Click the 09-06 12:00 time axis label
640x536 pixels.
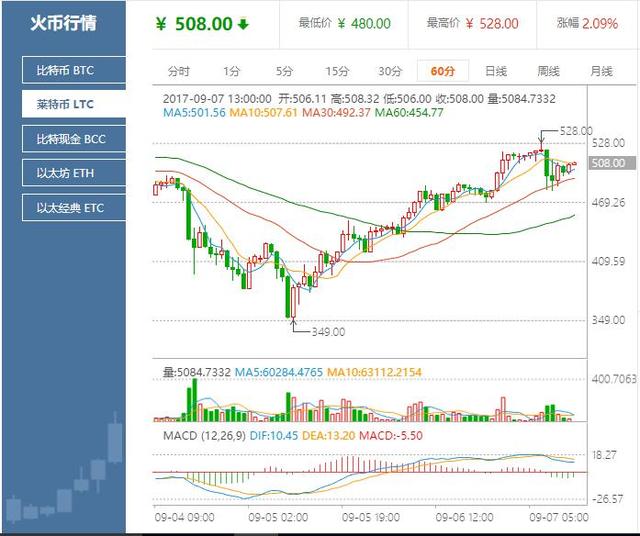tap(464, 517)
